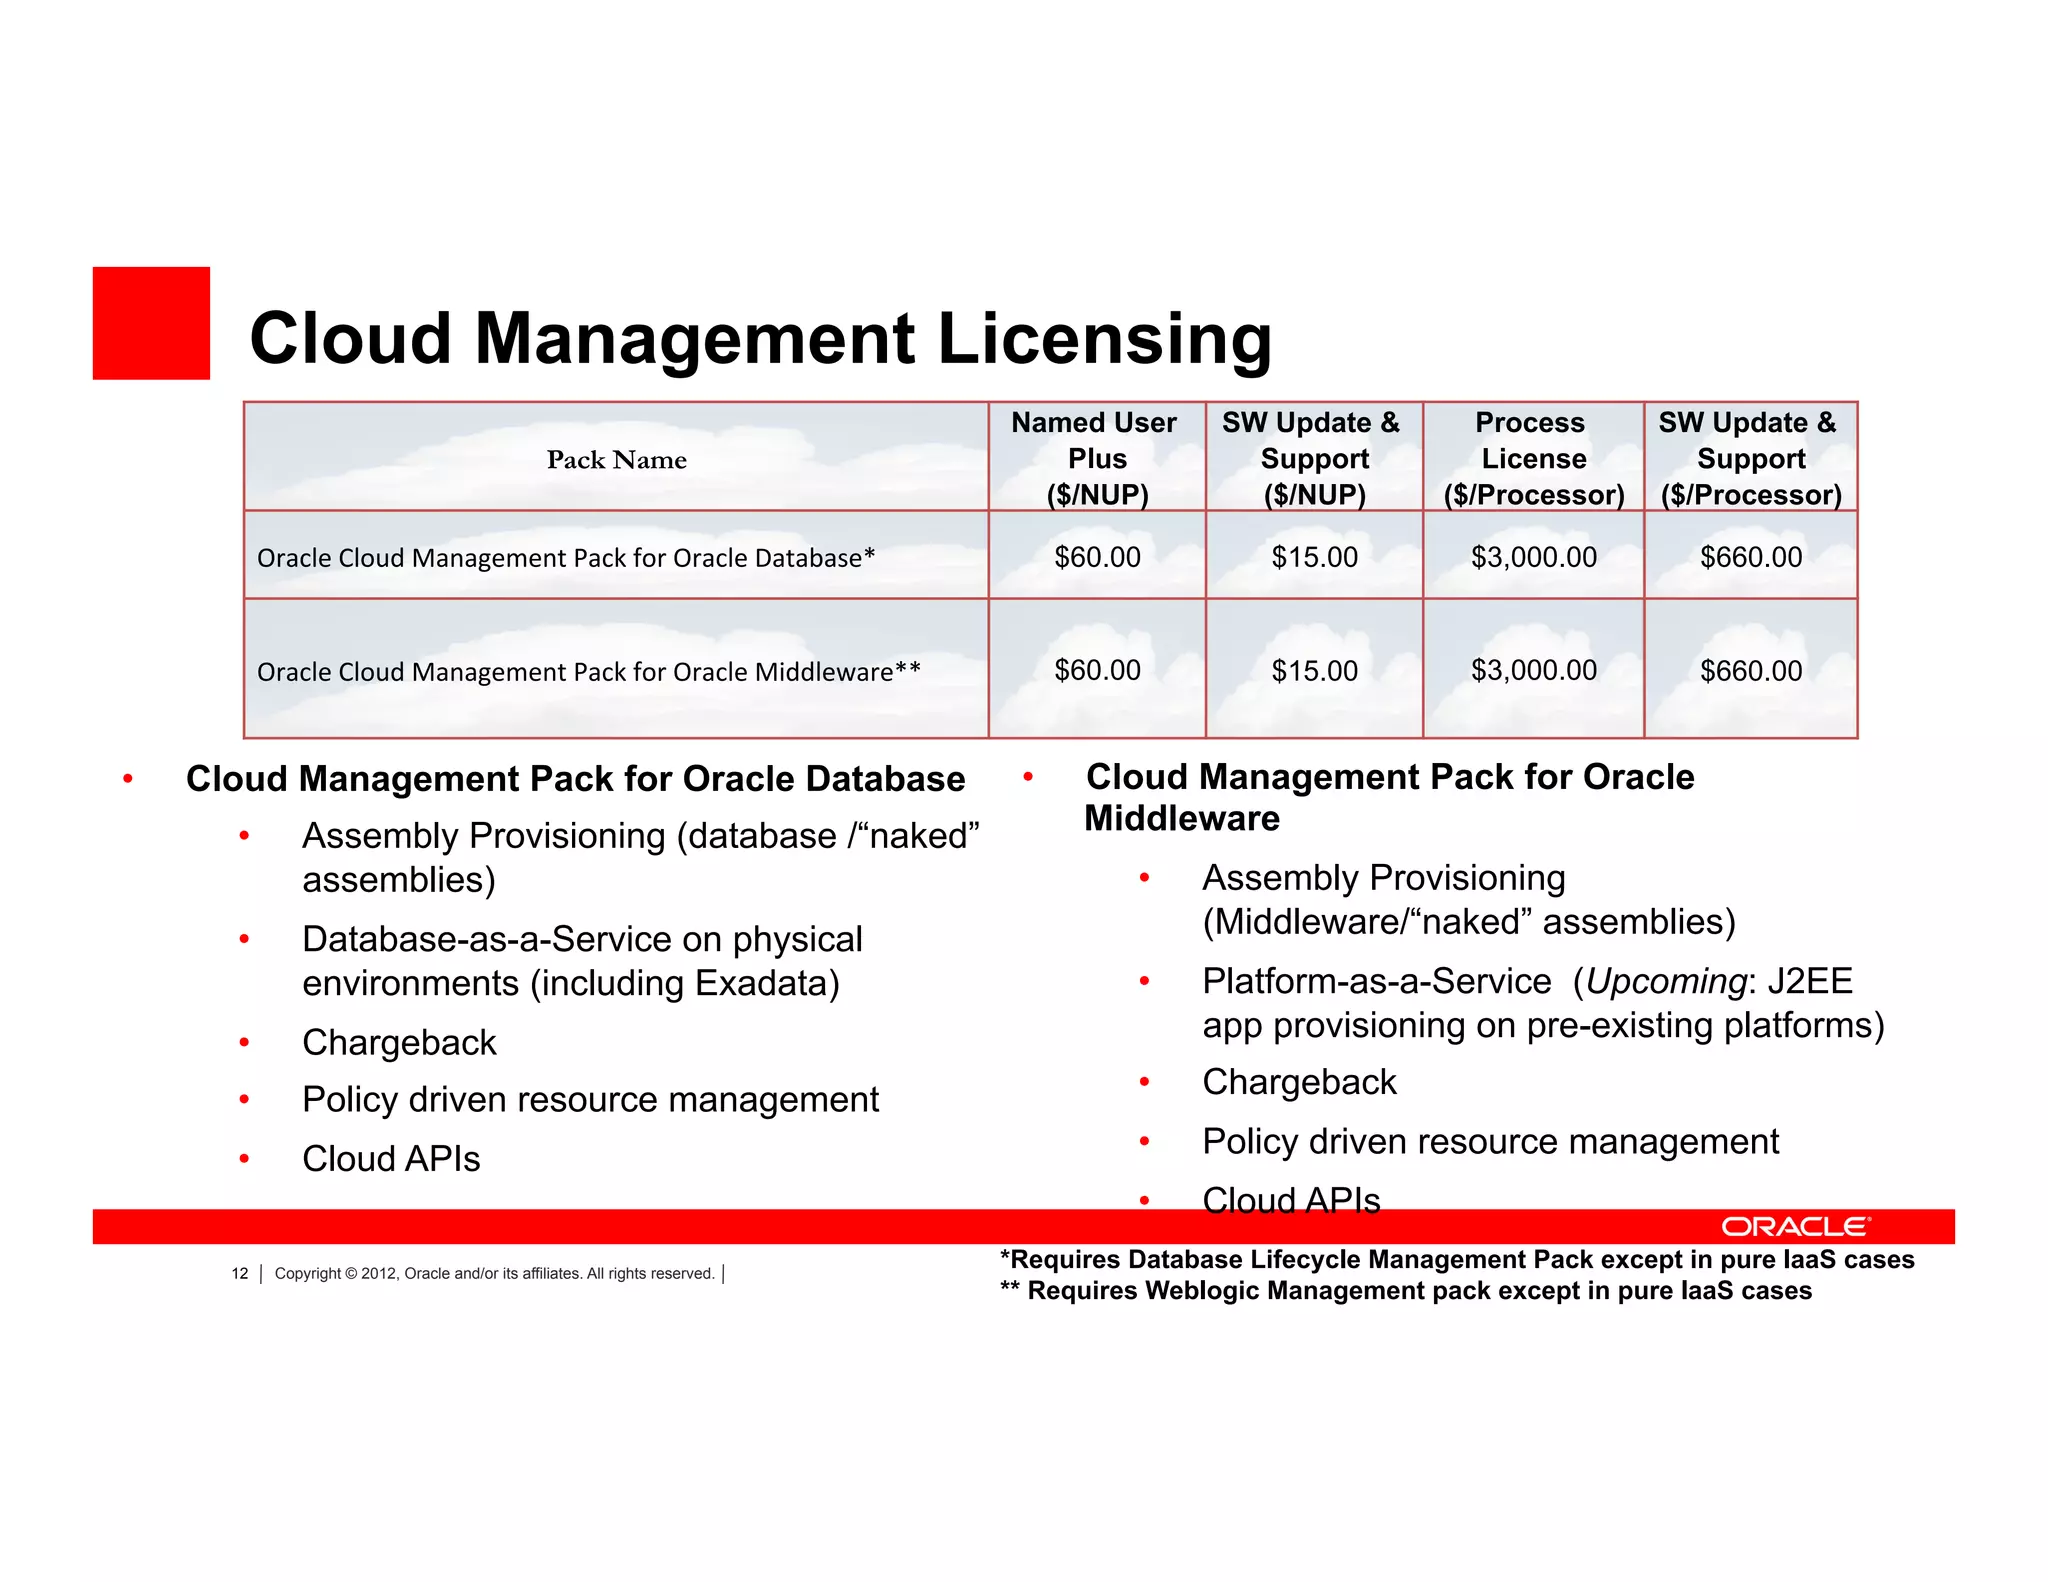Viewport: 2048px width, 1582px height.
Task: Click Assembly Provisioning (Middleware) bullet
Action: (1468, 899)
